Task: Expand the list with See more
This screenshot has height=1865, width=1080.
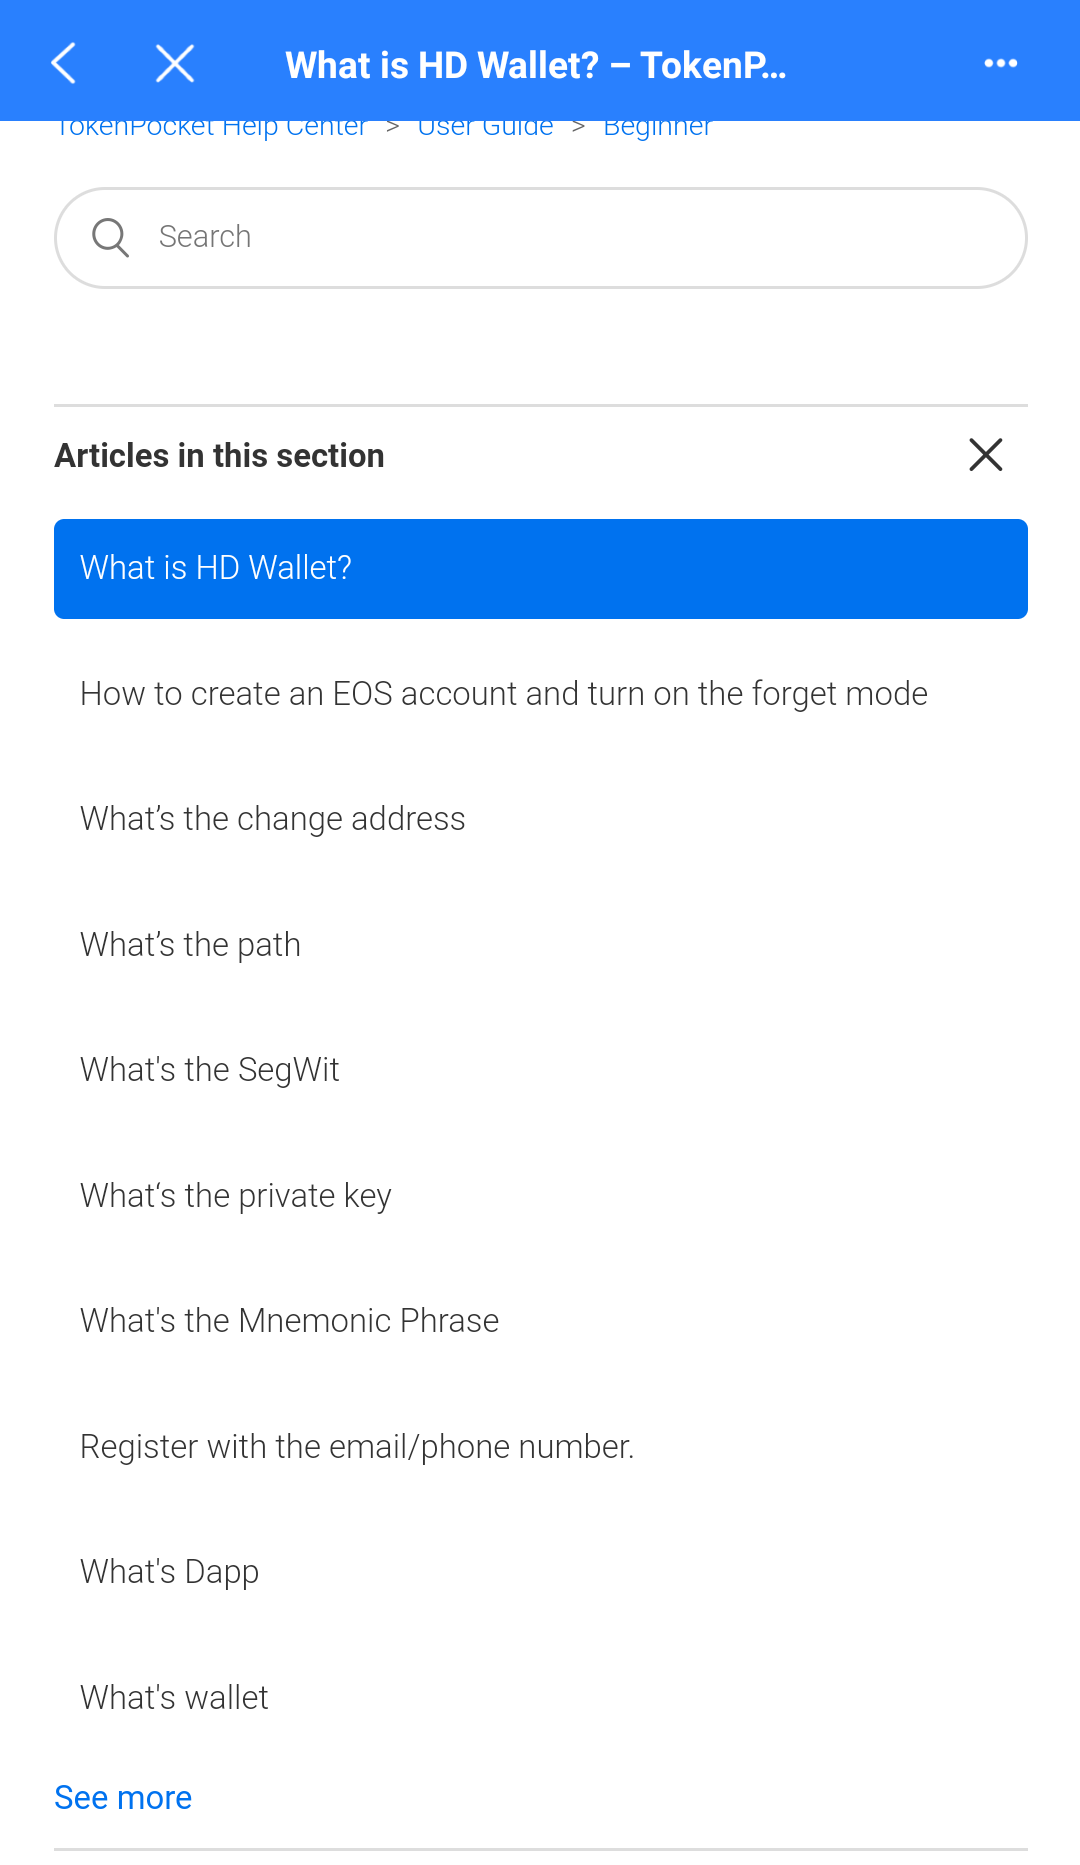Action: coord(123,1798)
